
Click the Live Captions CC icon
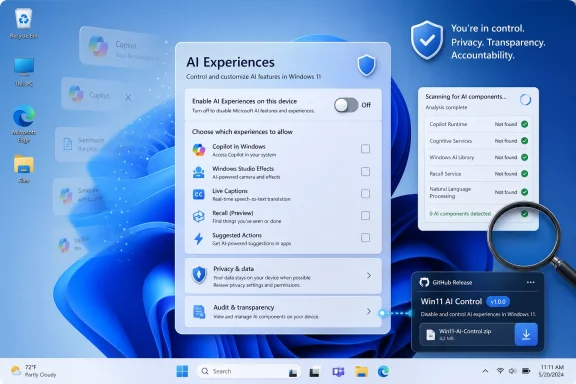199,194
